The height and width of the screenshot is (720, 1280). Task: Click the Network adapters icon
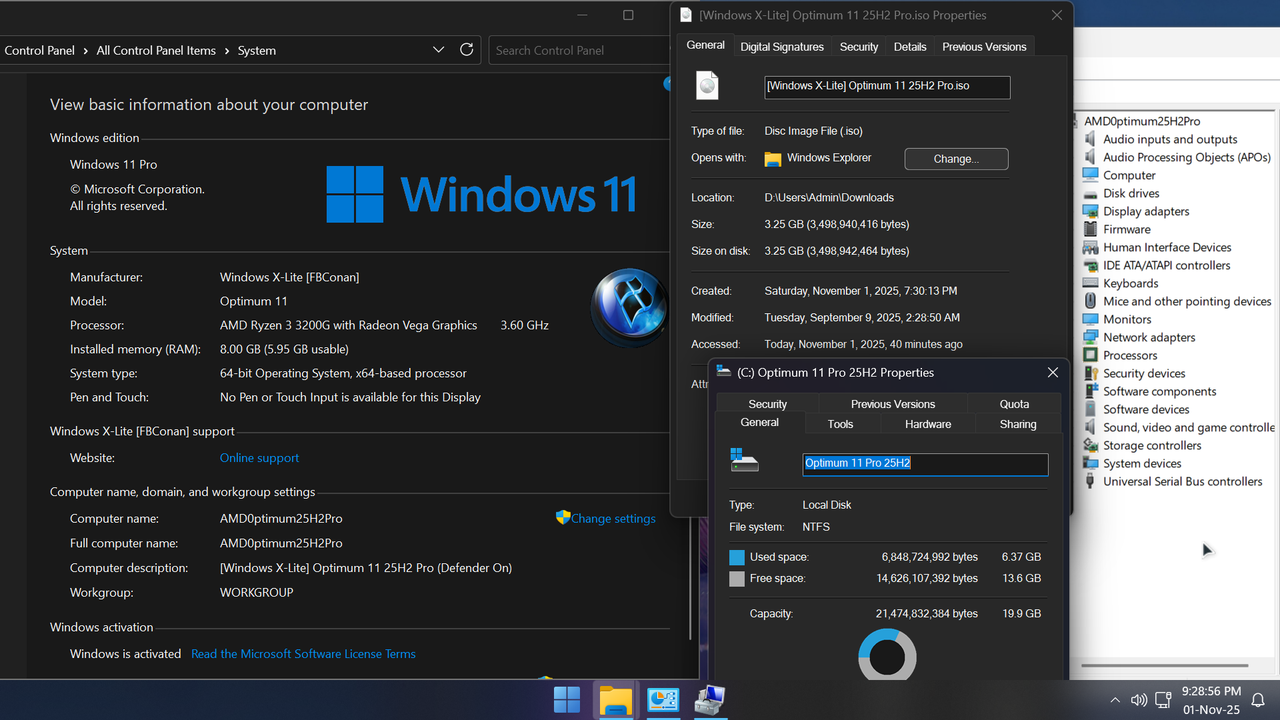click(x=1090, y=337)
